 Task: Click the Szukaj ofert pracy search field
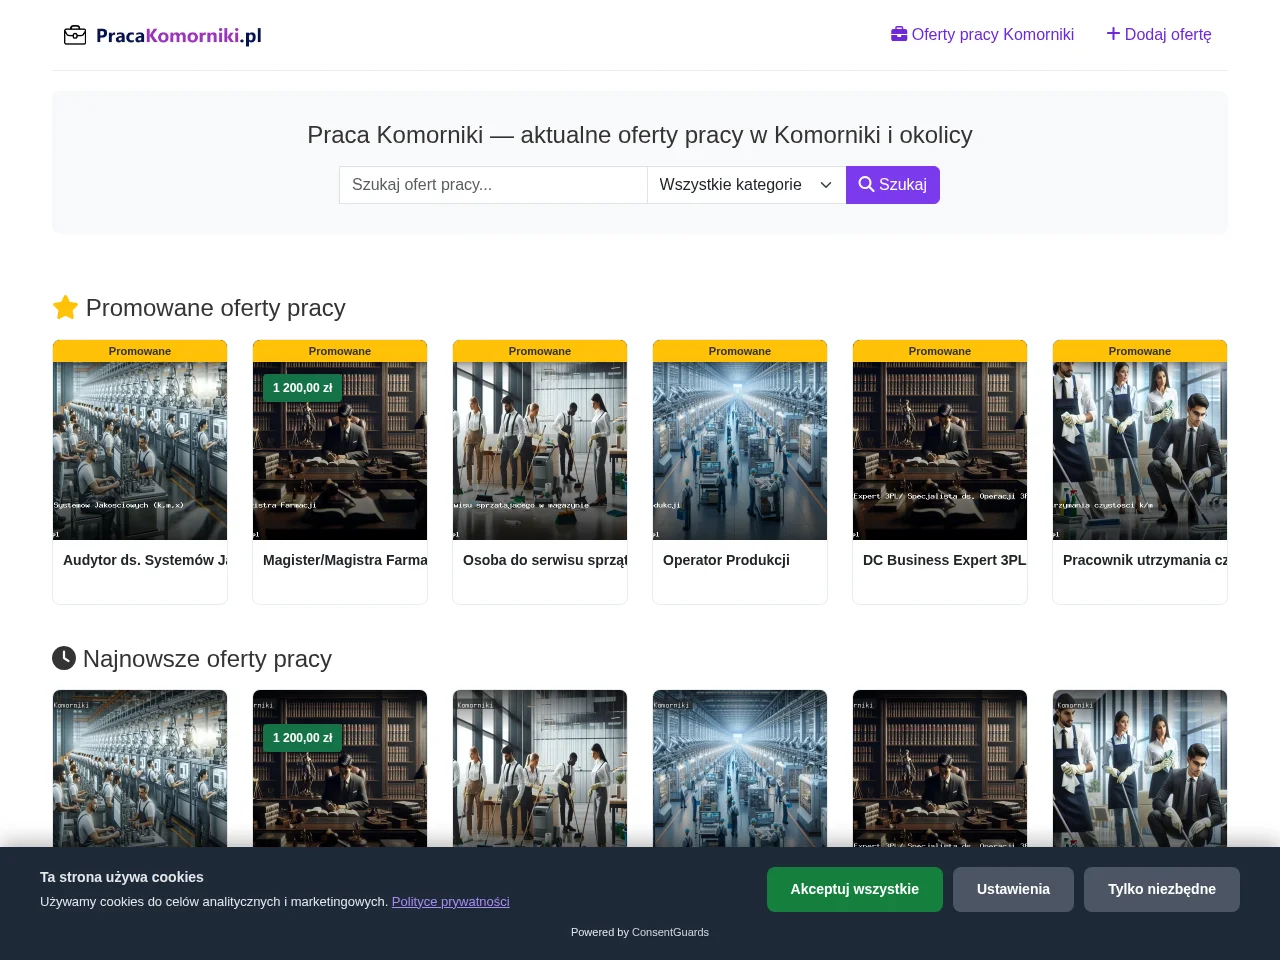click(x=493, y=185)
